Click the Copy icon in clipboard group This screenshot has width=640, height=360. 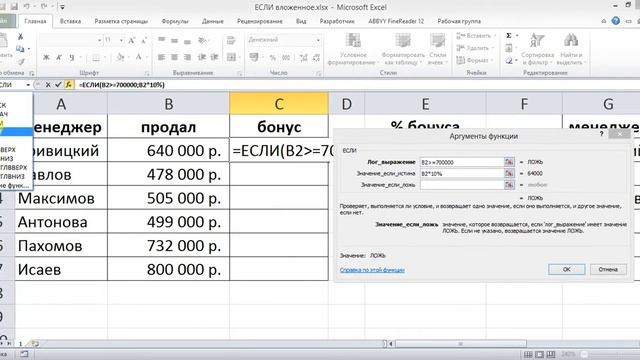(x=20, y=49)
